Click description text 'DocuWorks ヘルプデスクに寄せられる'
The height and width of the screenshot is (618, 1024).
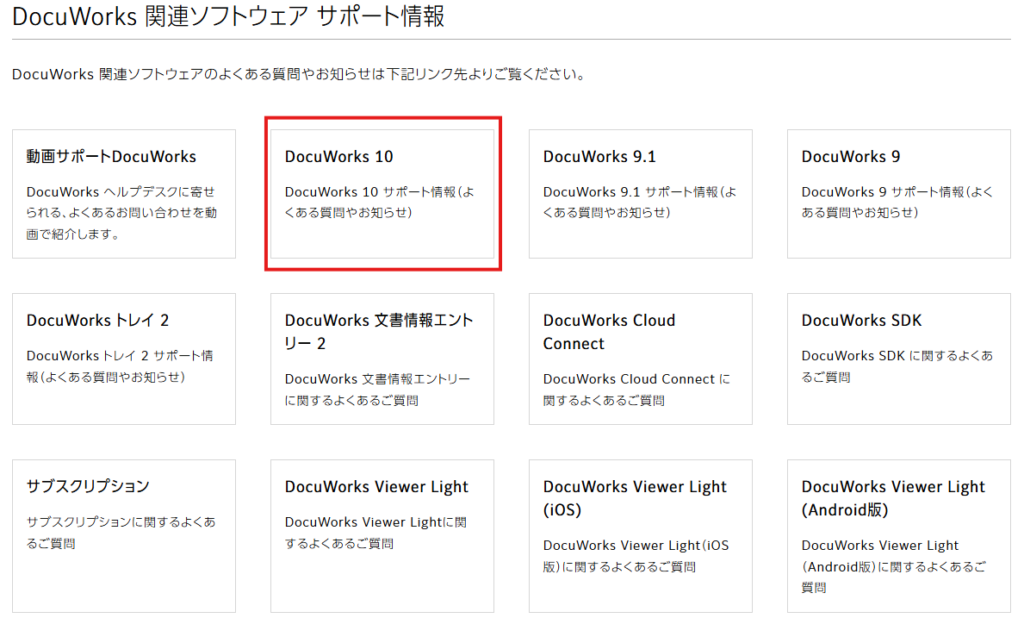click(x=121, y=213)
